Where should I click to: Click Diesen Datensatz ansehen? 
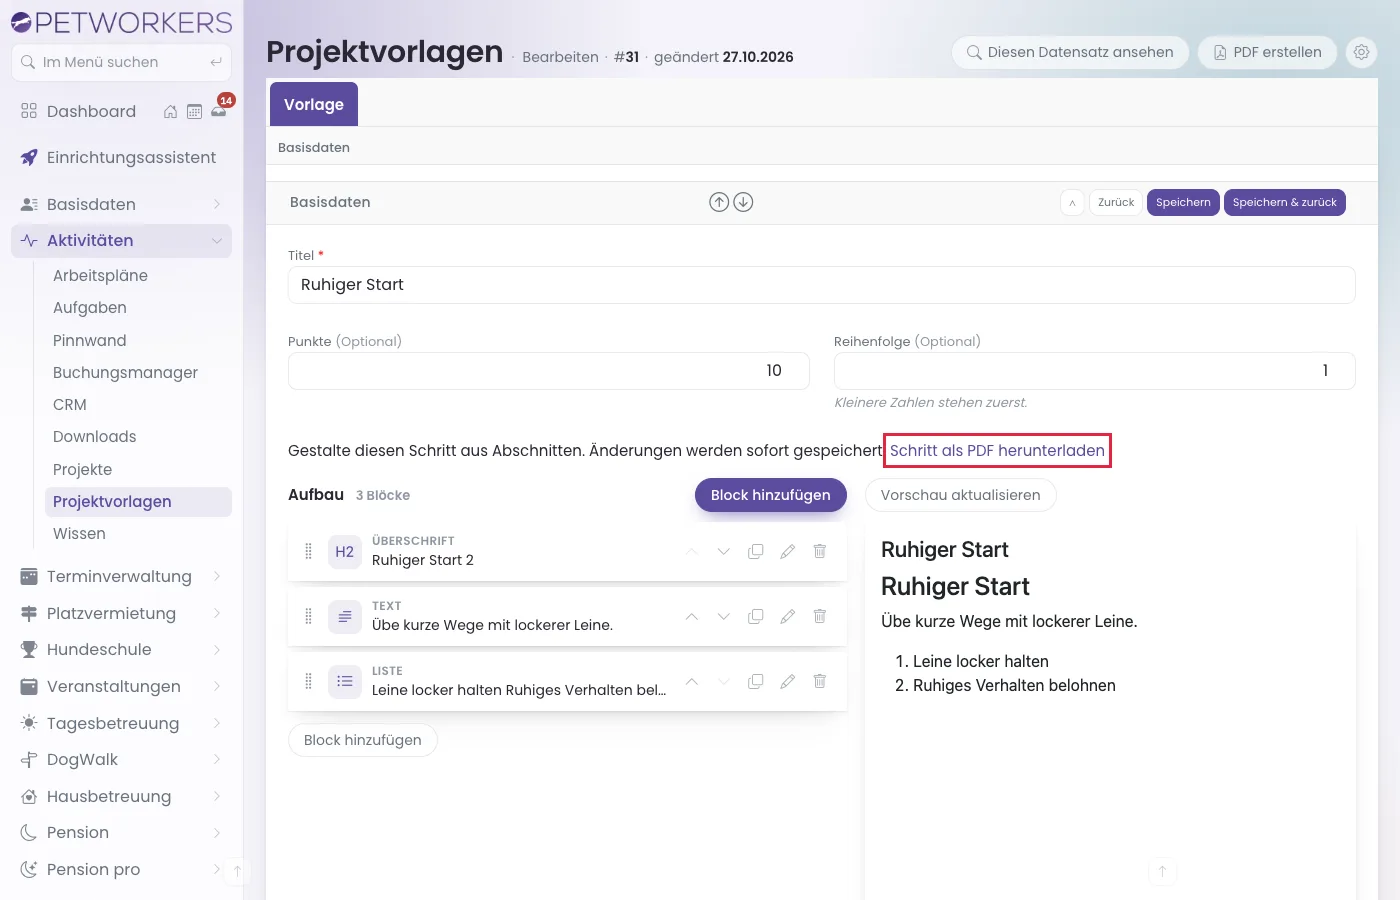[x=1070, y=52]
